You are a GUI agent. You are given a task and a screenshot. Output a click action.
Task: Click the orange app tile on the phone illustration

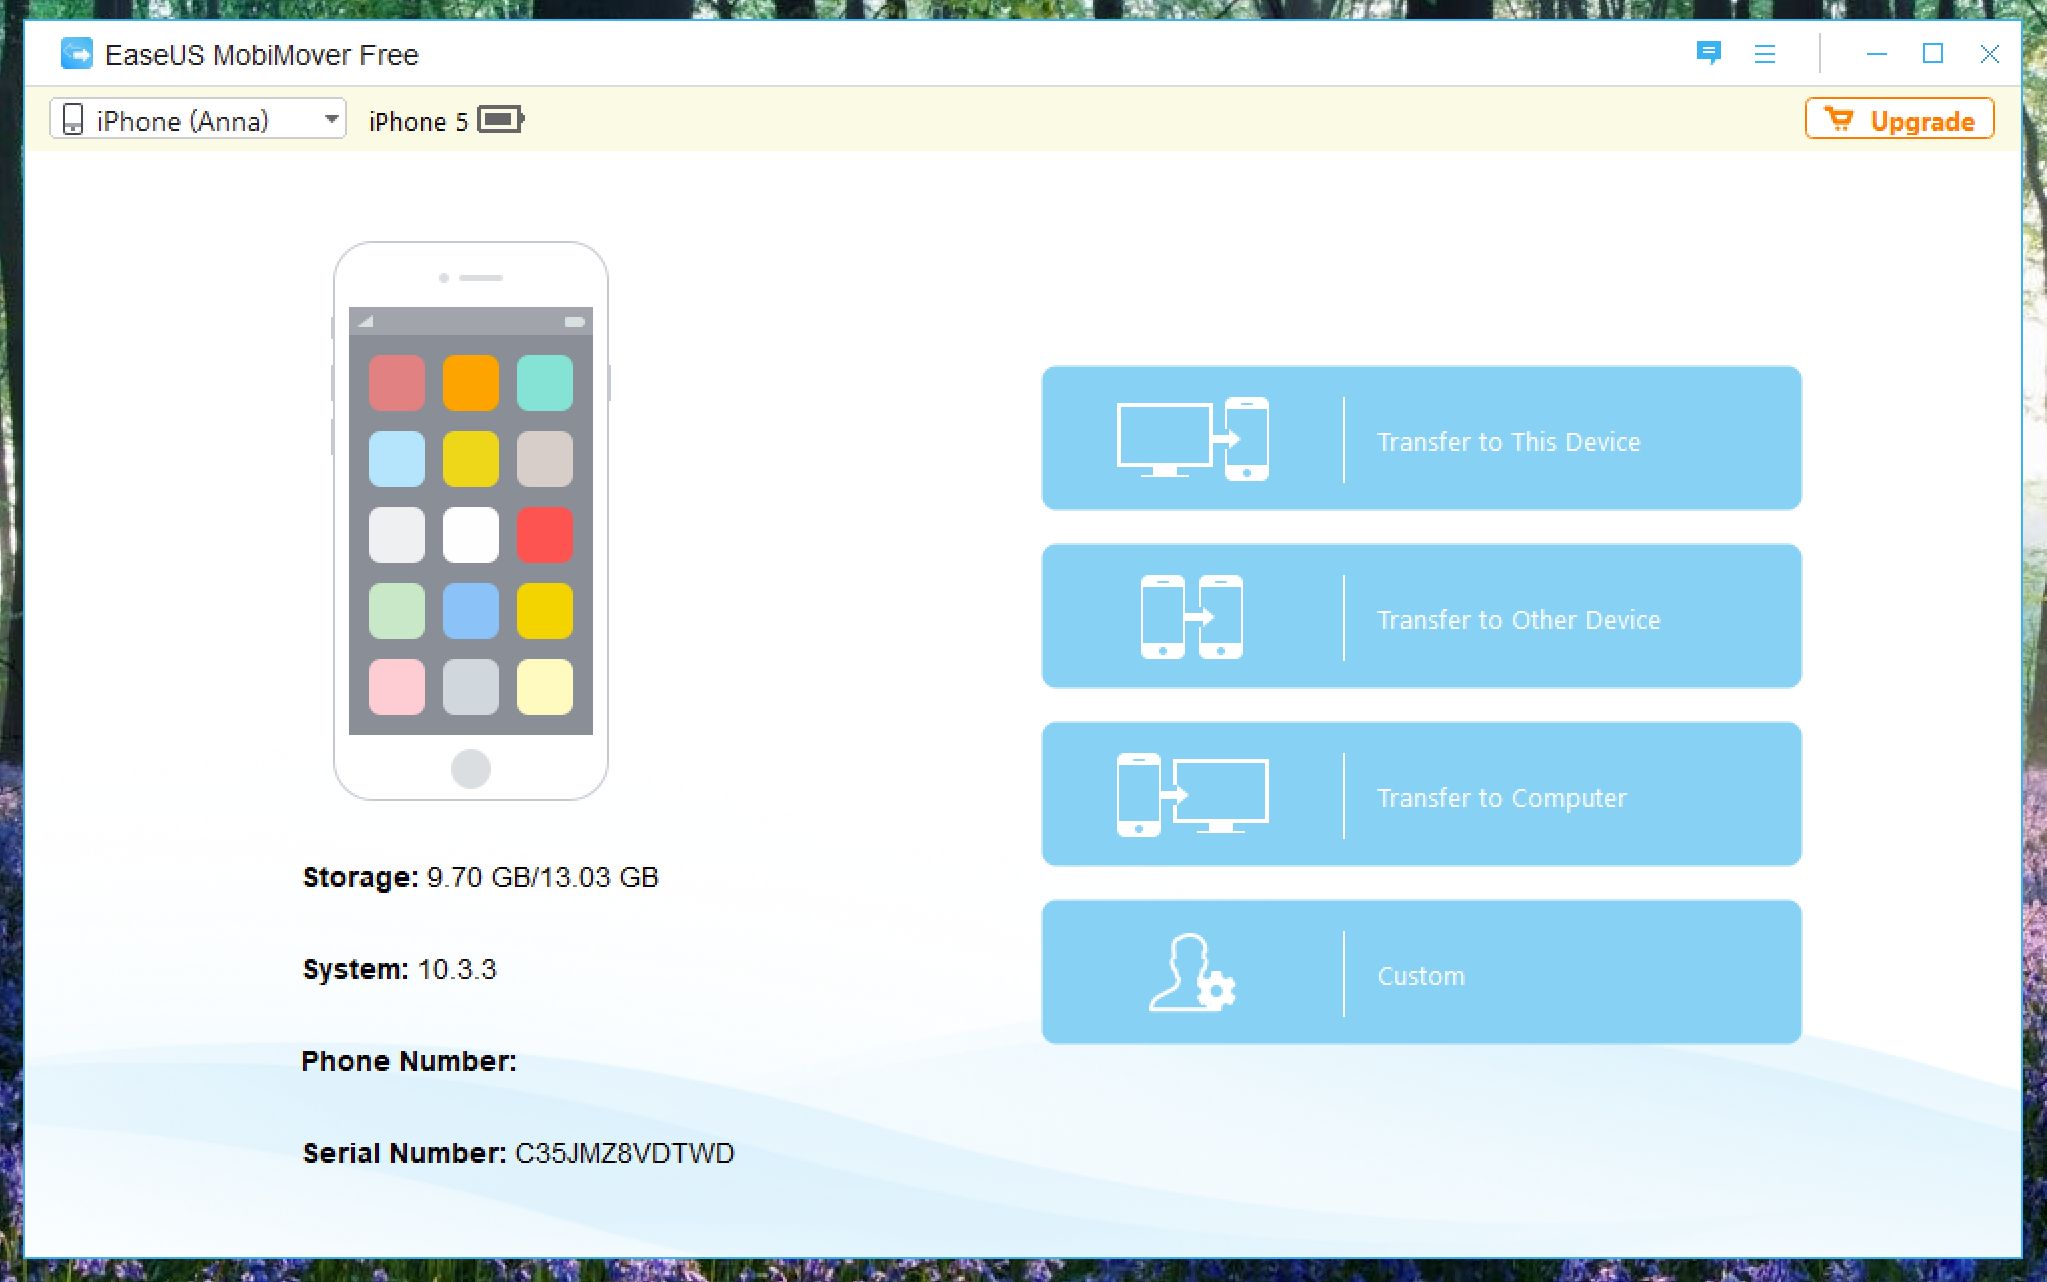click(470, 383)
